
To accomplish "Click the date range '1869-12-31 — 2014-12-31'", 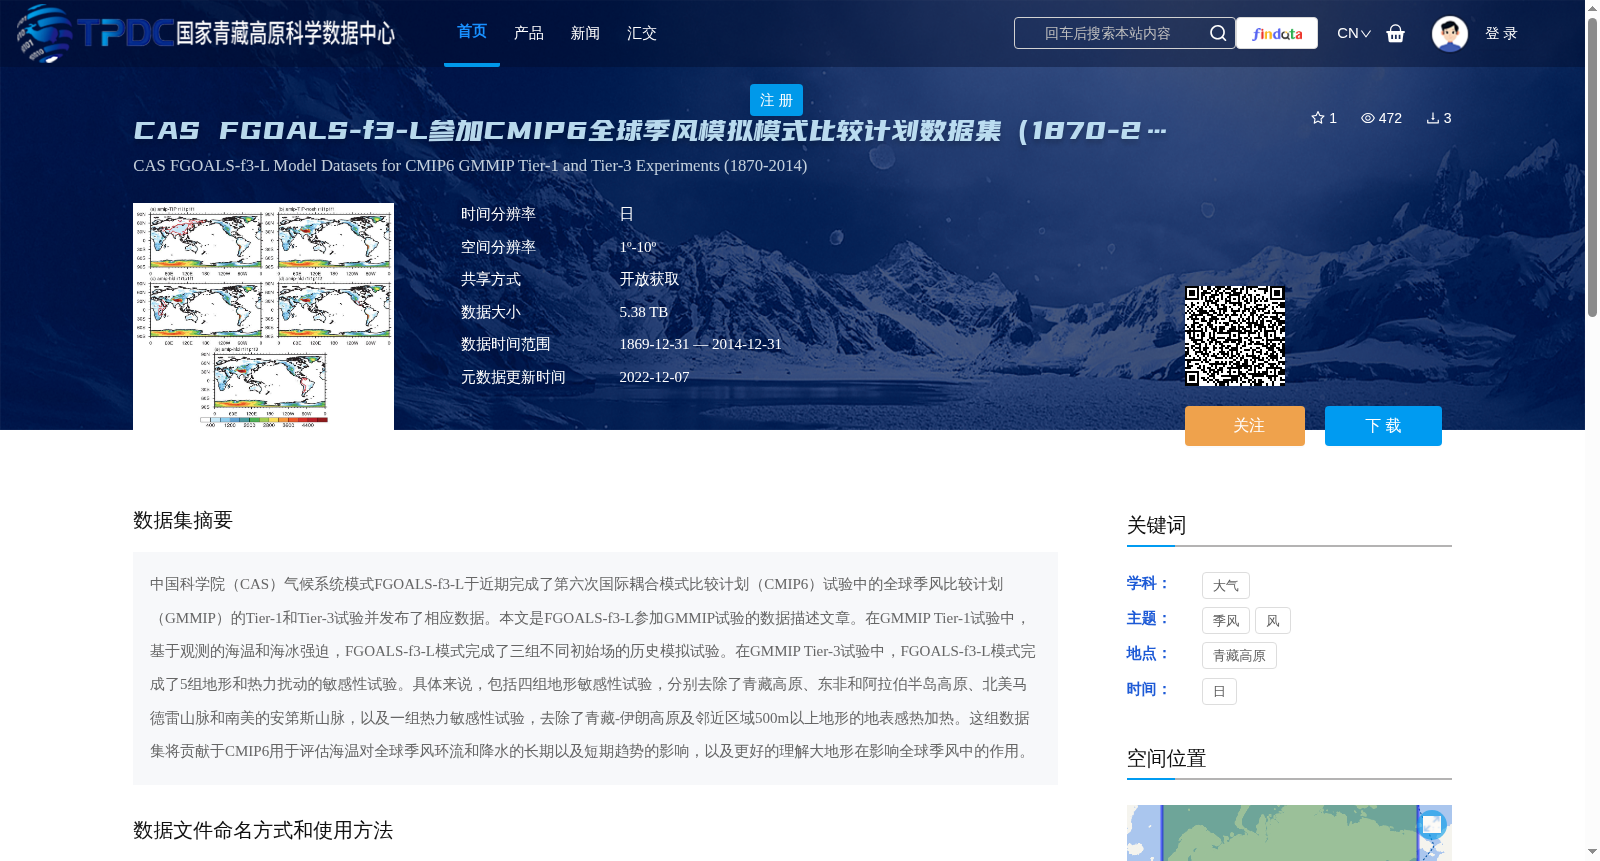I will (700, 344).
